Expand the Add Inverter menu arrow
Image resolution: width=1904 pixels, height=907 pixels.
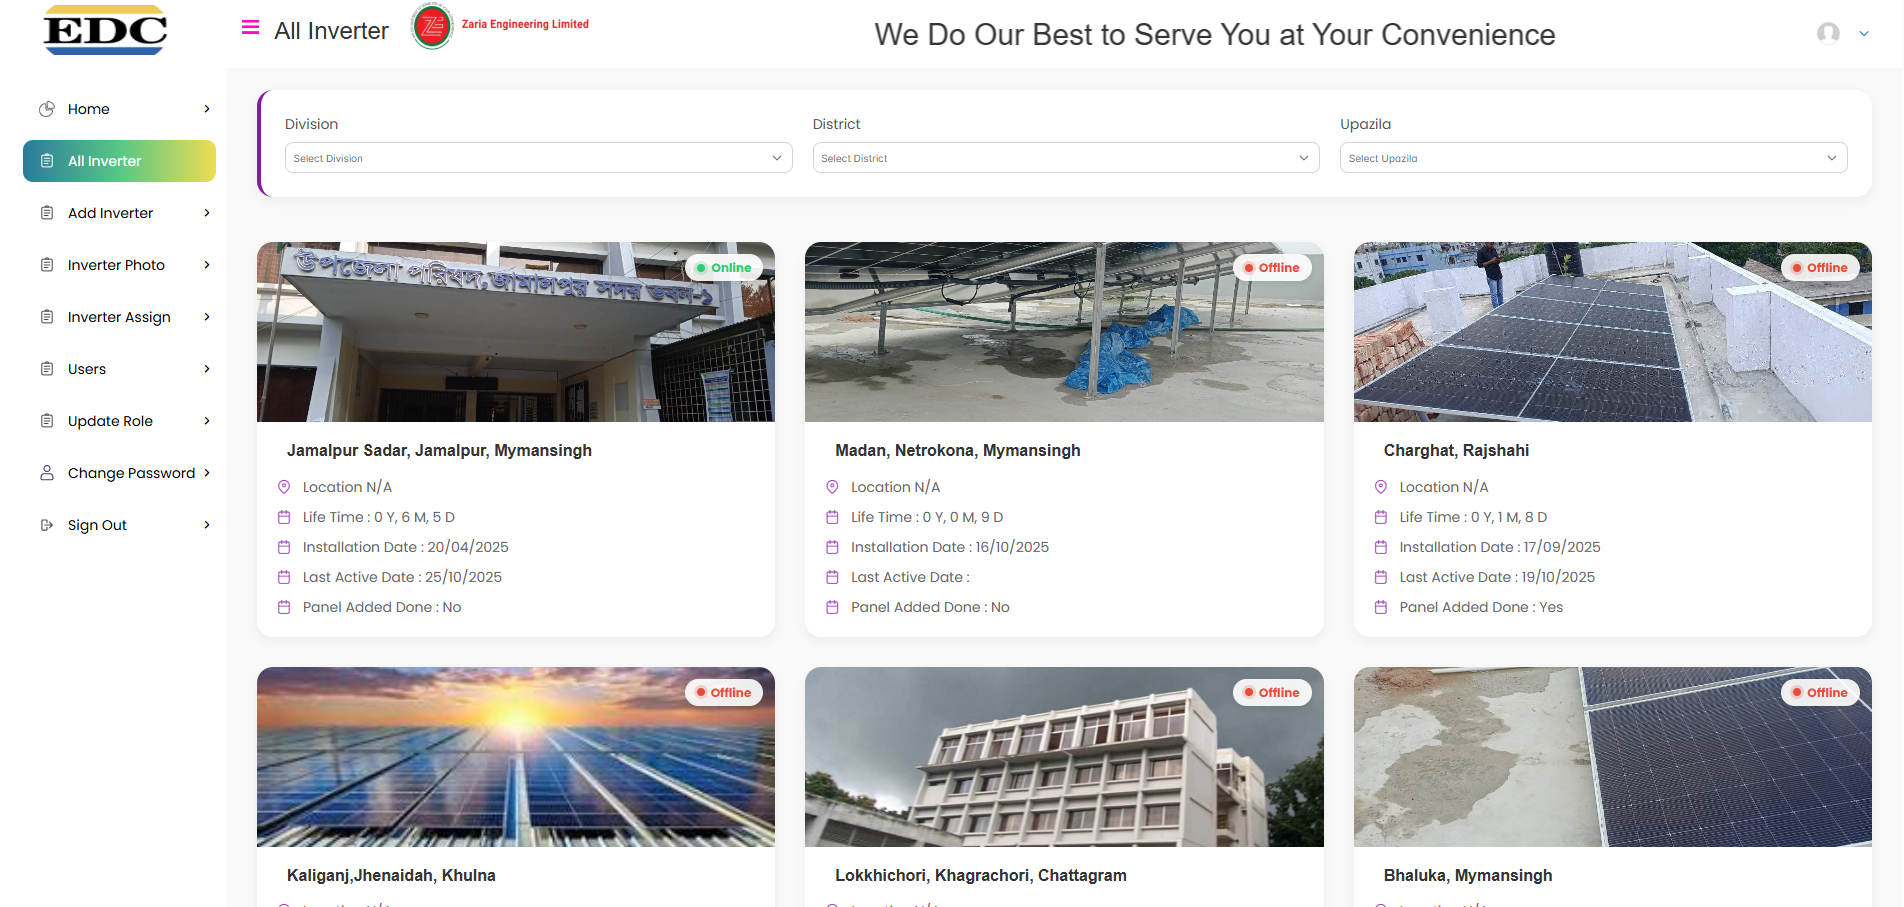(x=207, y=213)
